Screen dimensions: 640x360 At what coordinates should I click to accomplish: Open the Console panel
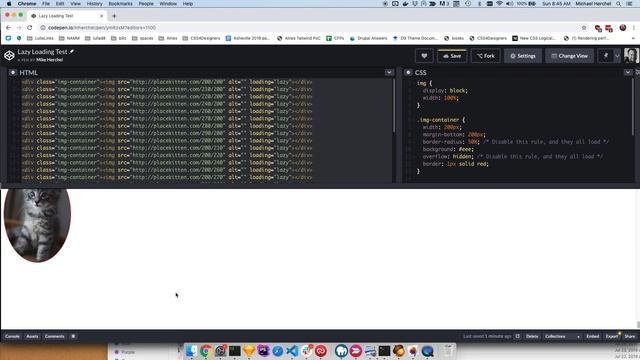[12, 336]
